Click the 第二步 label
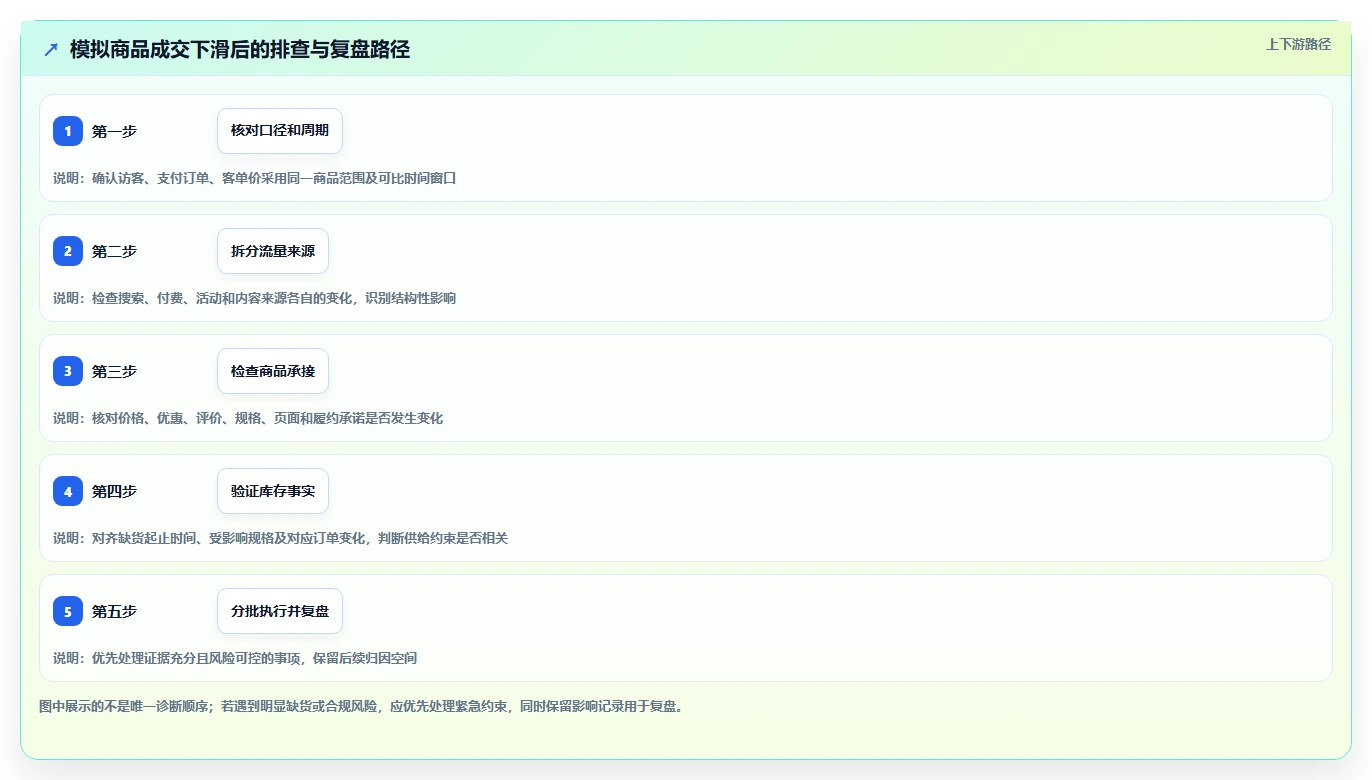The width and height of the screenshot is (1372, 780). click(x=114, y=251)
